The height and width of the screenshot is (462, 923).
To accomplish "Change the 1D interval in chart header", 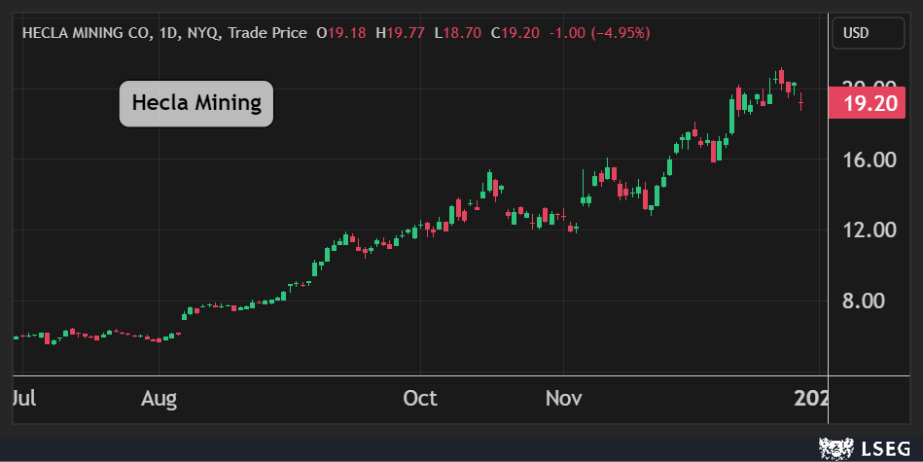I will tap(165, 33).
